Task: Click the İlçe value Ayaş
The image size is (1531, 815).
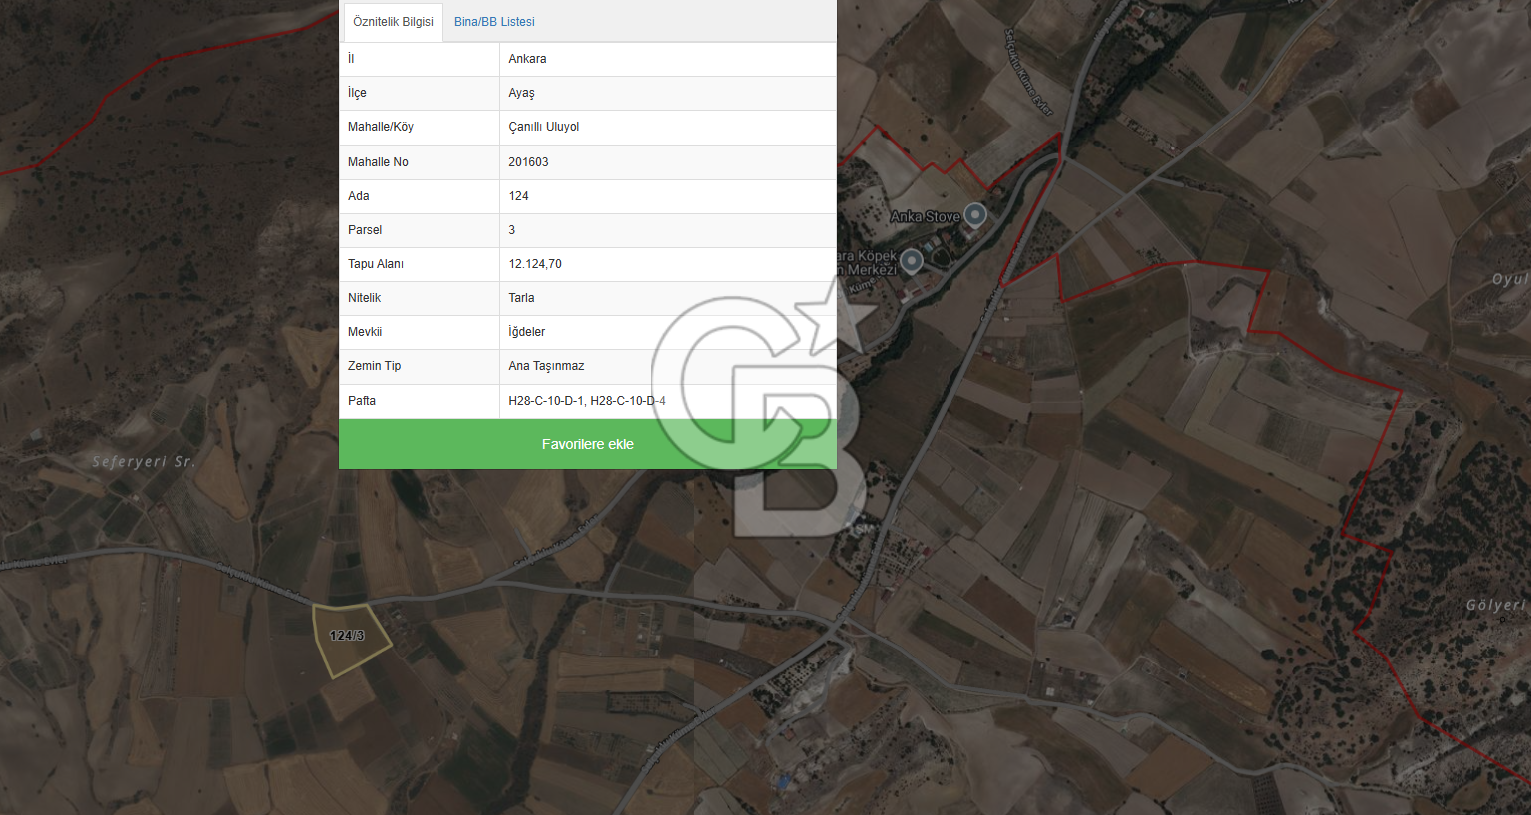Action: click(x=521, y=93)
